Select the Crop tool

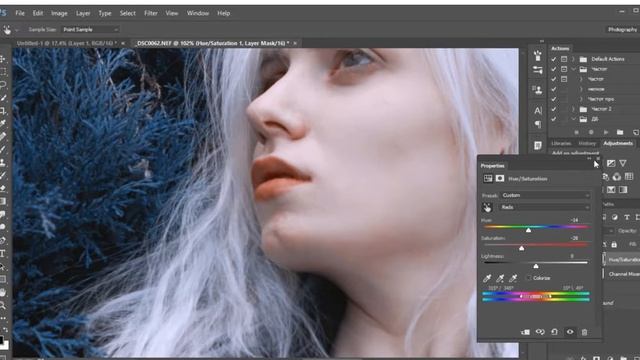(x=2, y=111)
